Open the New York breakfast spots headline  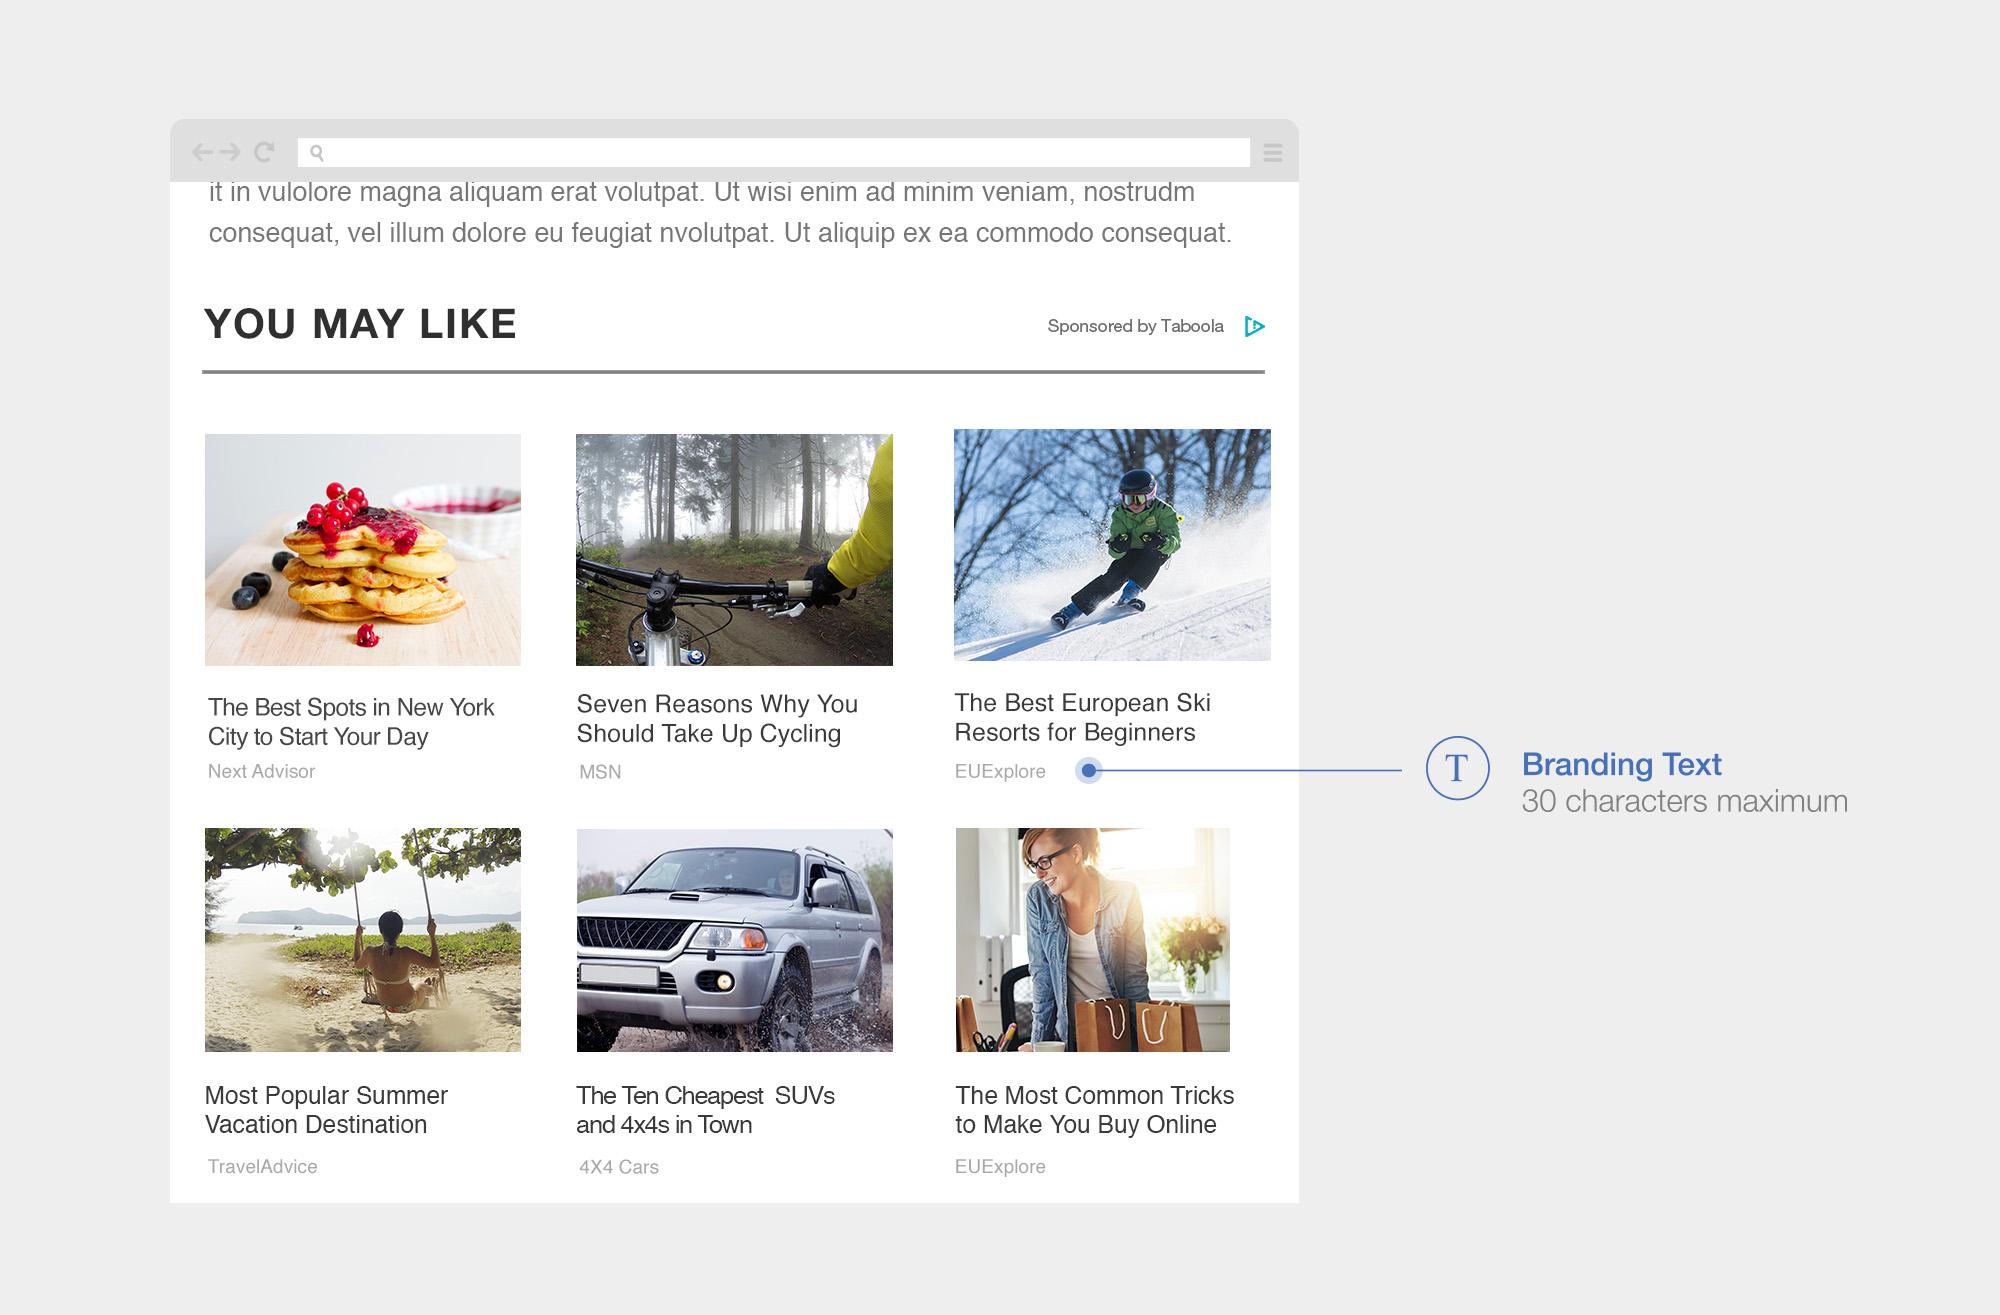[351, 722]
